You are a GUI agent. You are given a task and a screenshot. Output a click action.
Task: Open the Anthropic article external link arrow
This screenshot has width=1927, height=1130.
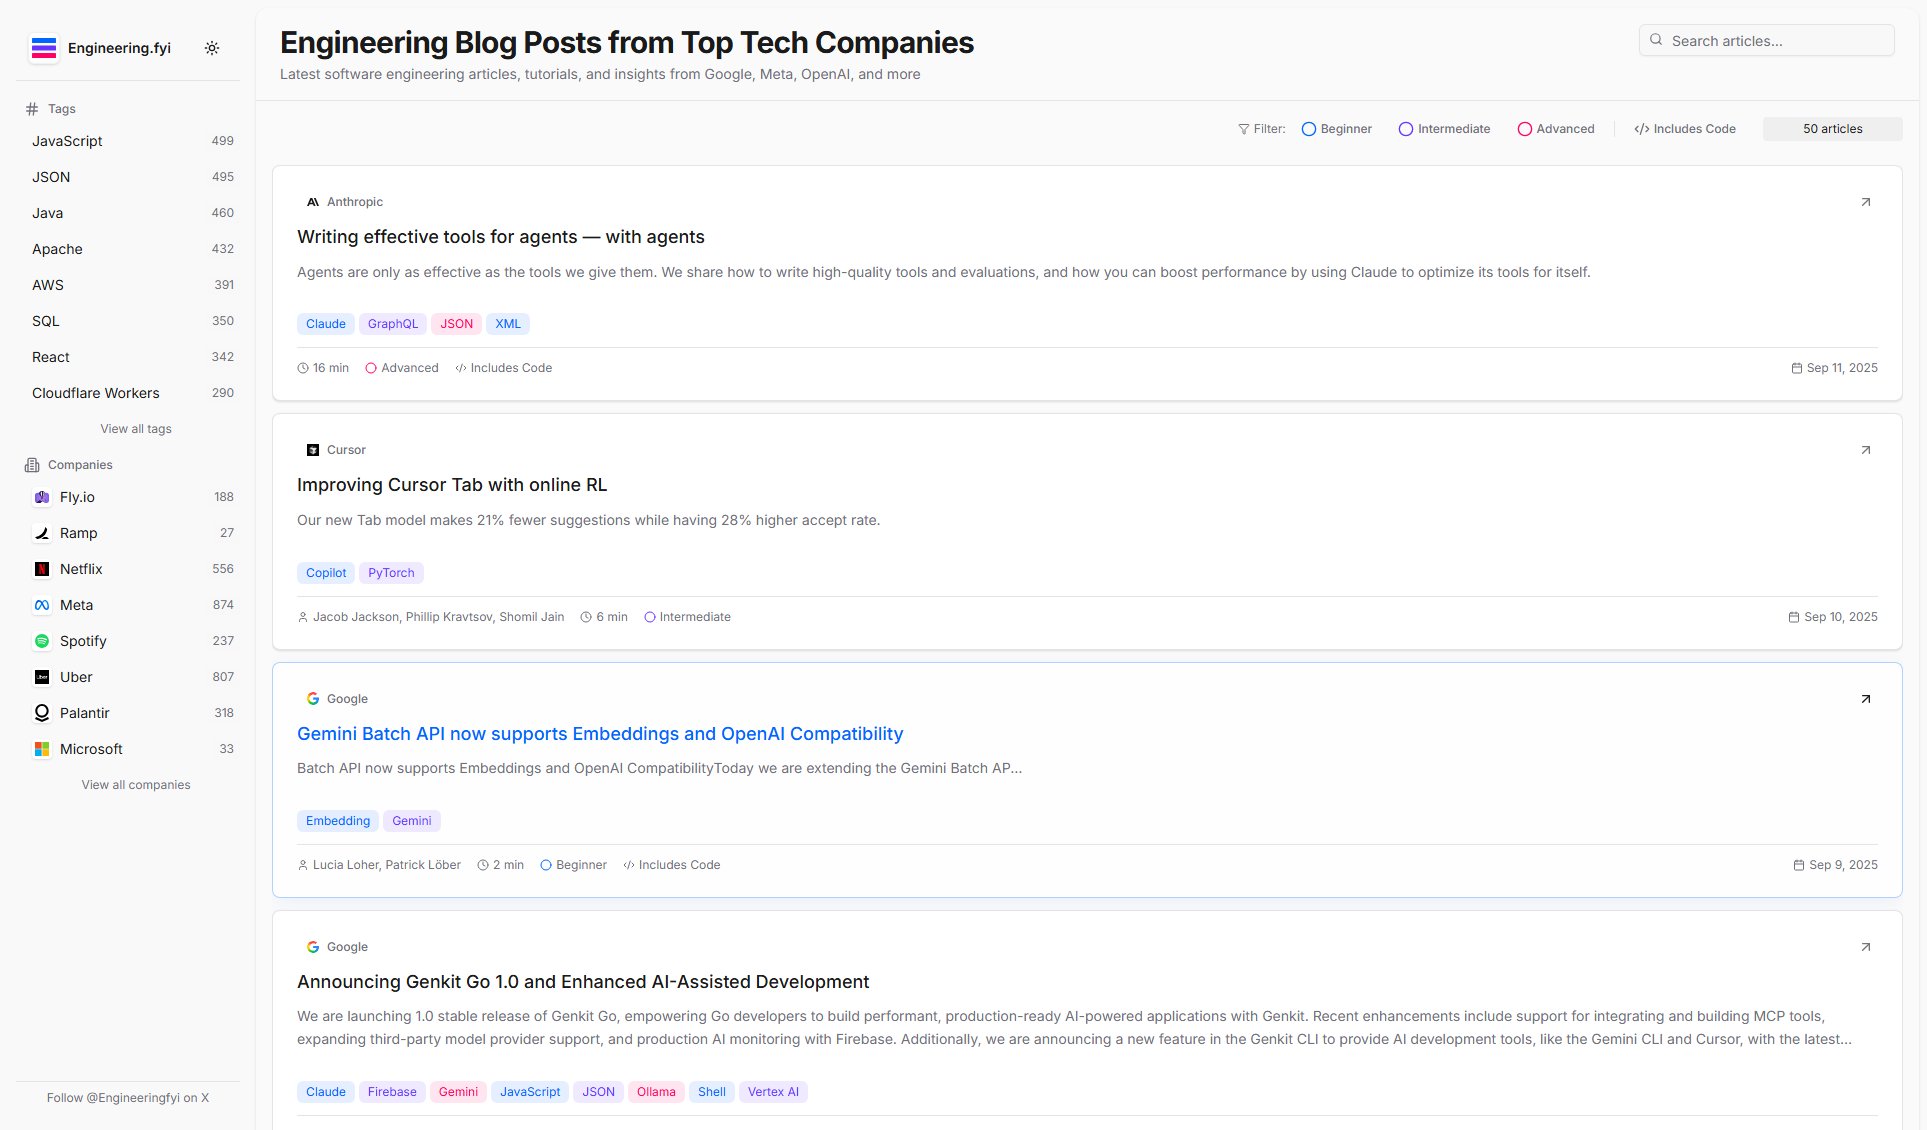(1865, 202)
